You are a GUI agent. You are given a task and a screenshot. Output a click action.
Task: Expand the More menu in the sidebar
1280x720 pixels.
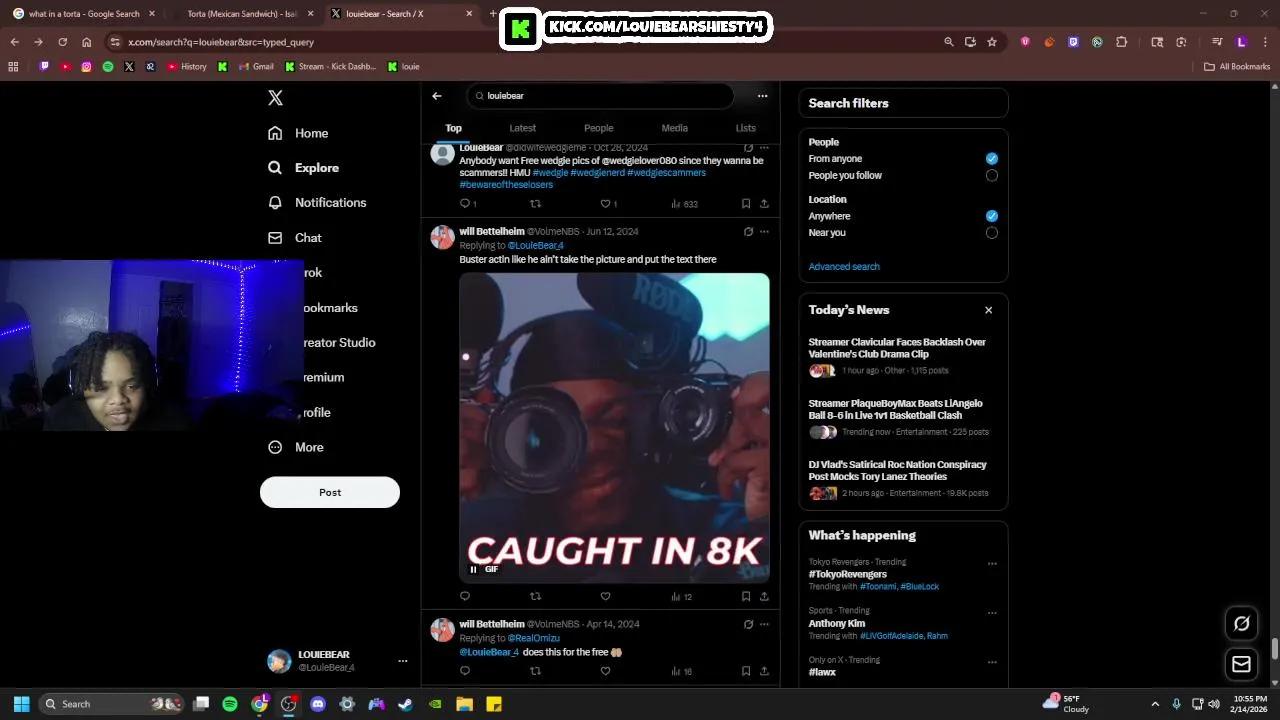[x=296, y=447]
